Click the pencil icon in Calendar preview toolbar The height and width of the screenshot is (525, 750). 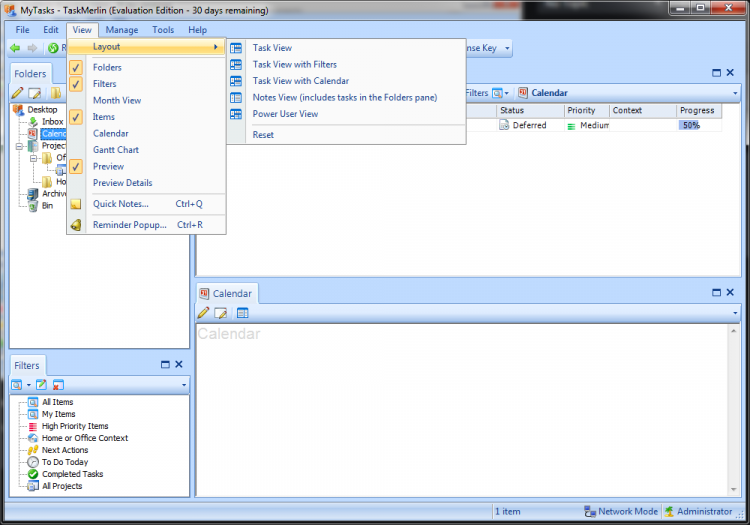(203, 313)
